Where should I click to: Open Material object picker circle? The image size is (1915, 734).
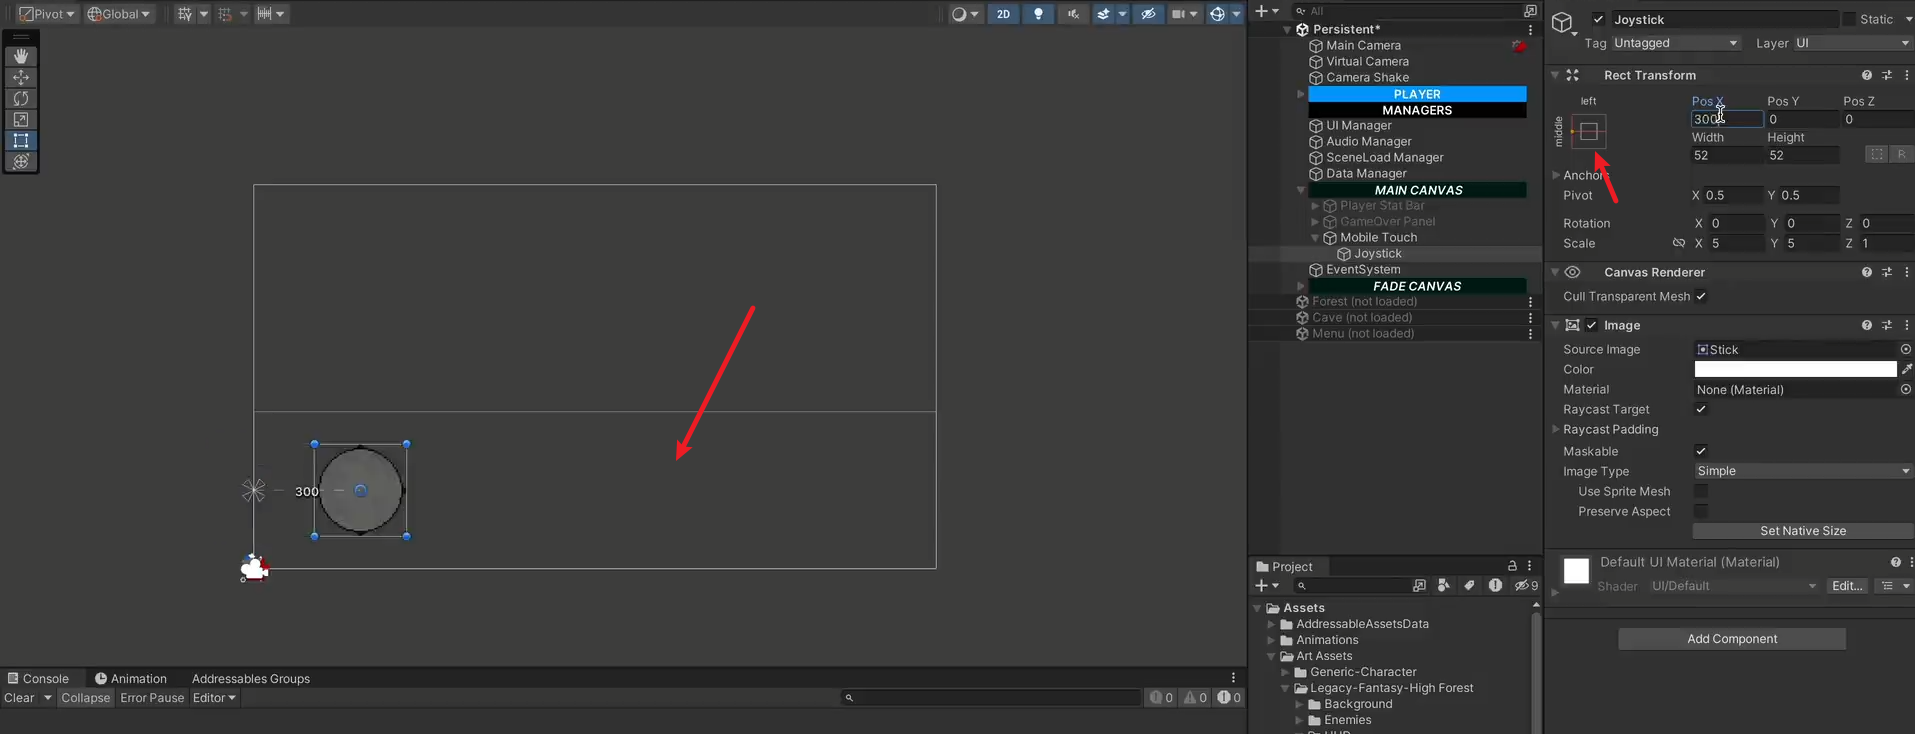tap(1905, 389)
